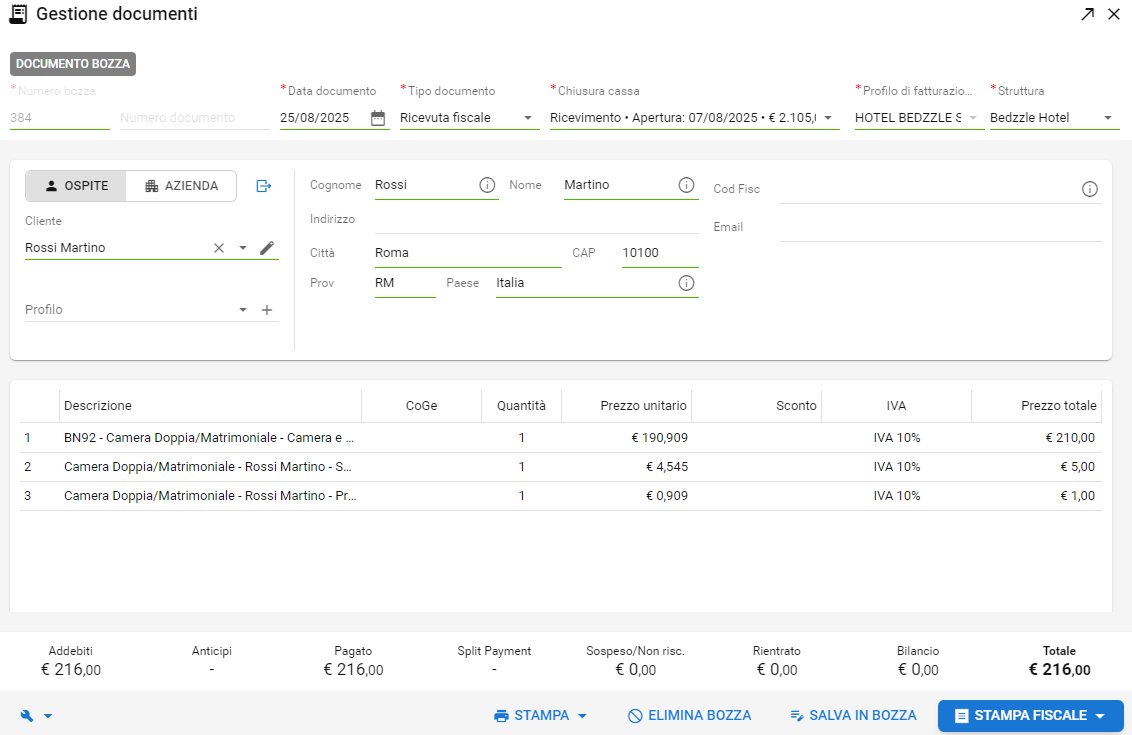The height and width of the screenshot is (735, 1132).
Task: Click the info icon next to Nome
Action: (686, 185)
